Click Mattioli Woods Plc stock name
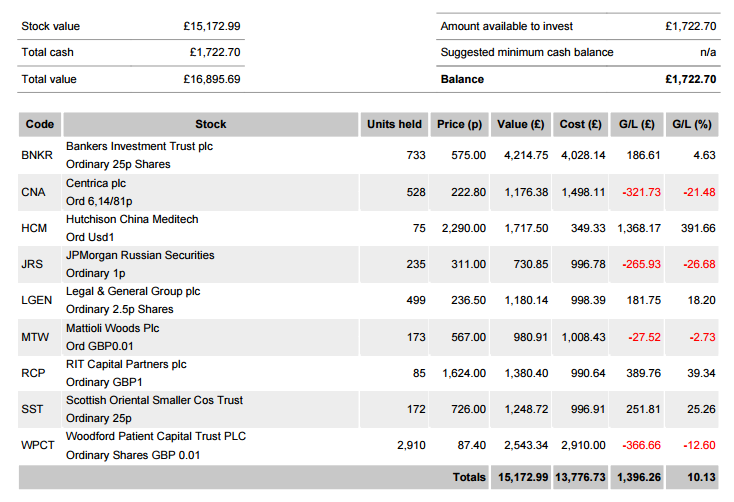This screenshot has height=502, width=734. pos(112,328)
